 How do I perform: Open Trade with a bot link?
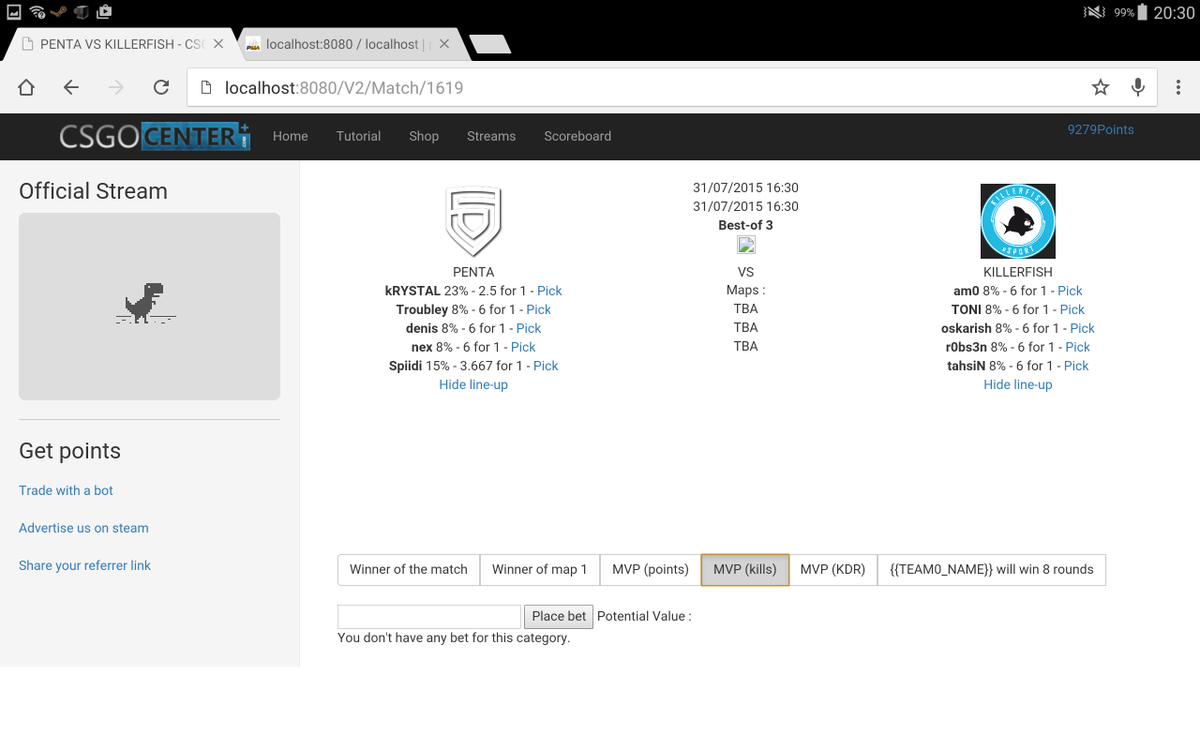pyautogui.click(x=66, y=490)
